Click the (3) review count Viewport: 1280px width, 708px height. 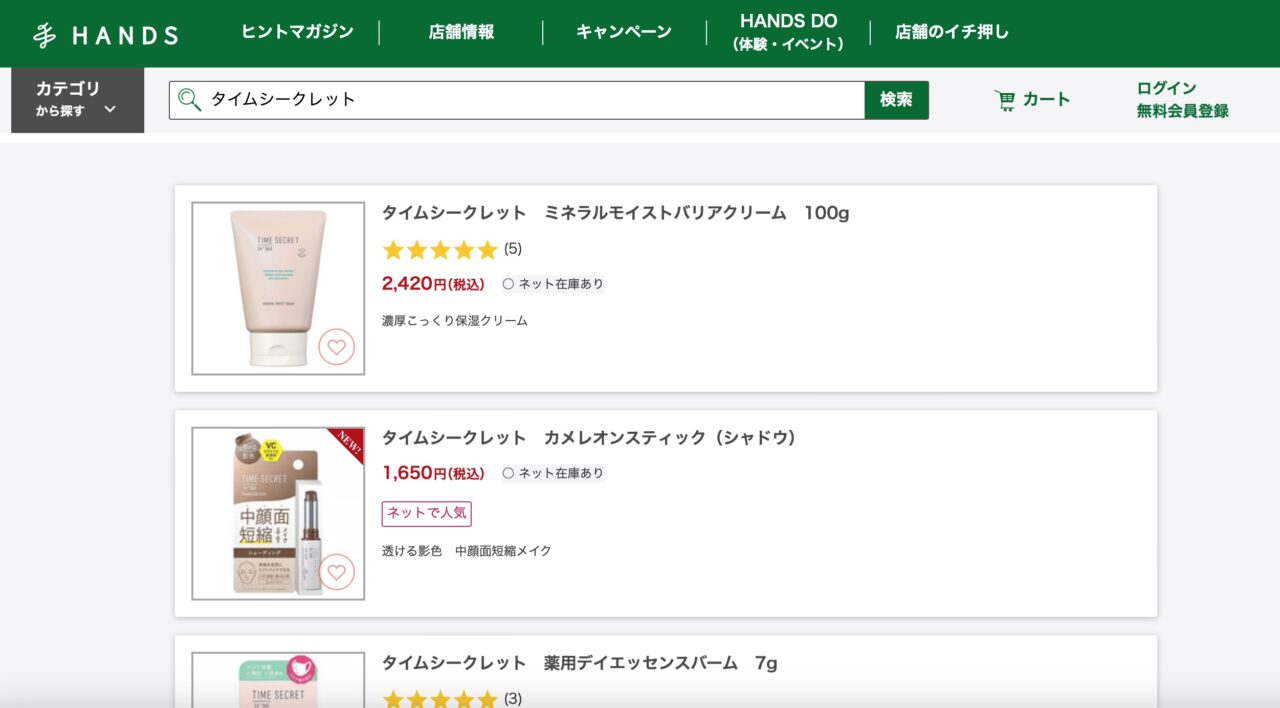[x=513, y=698]
